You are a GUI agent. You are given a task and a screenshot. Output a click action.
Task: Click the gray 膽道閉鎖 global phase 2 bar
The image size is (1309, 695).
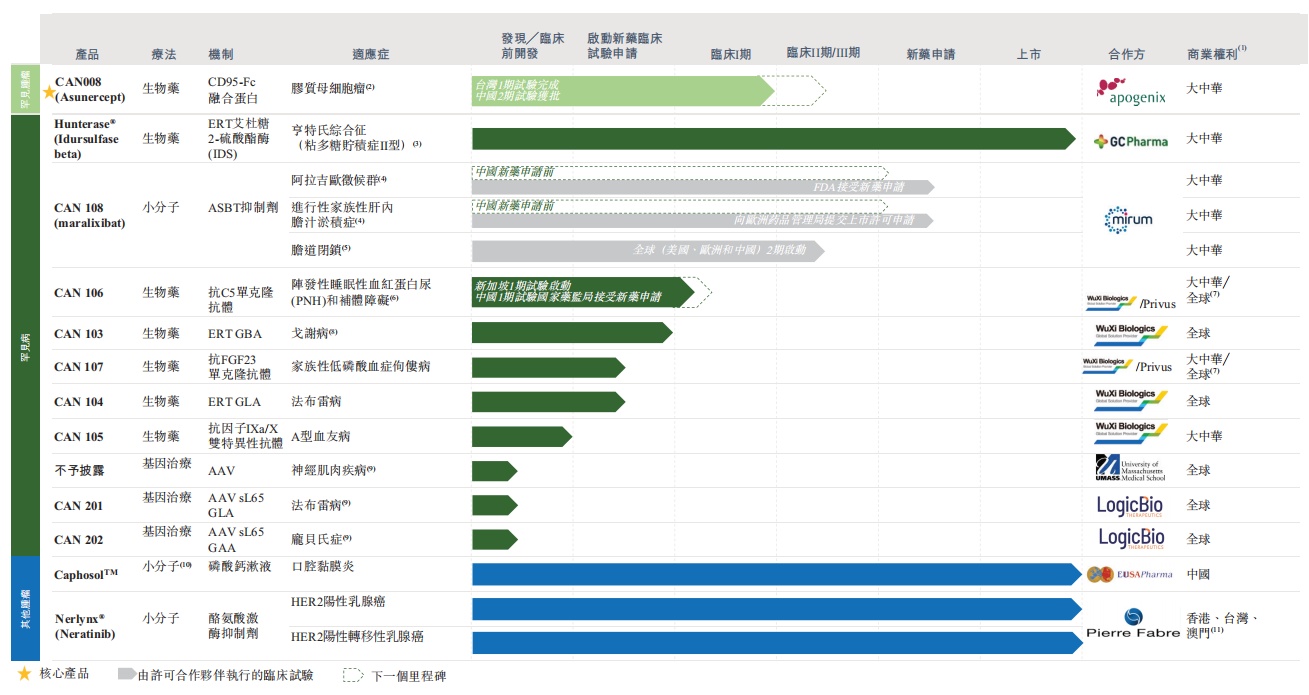pos(648,251)
